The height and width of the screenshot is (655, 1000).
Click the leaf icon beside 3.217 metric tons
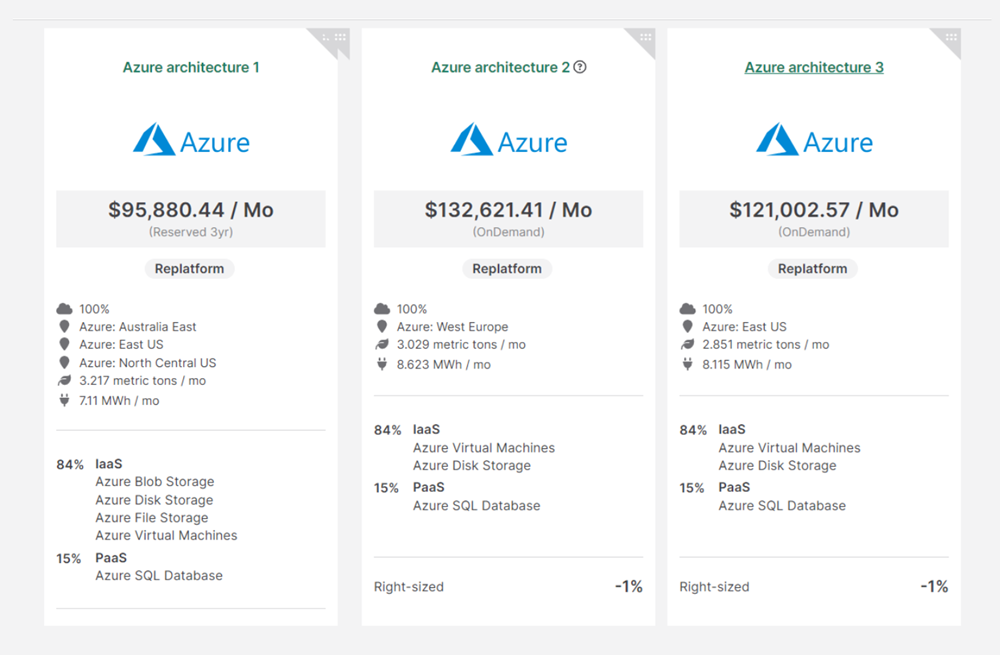[x=64, y=381]
